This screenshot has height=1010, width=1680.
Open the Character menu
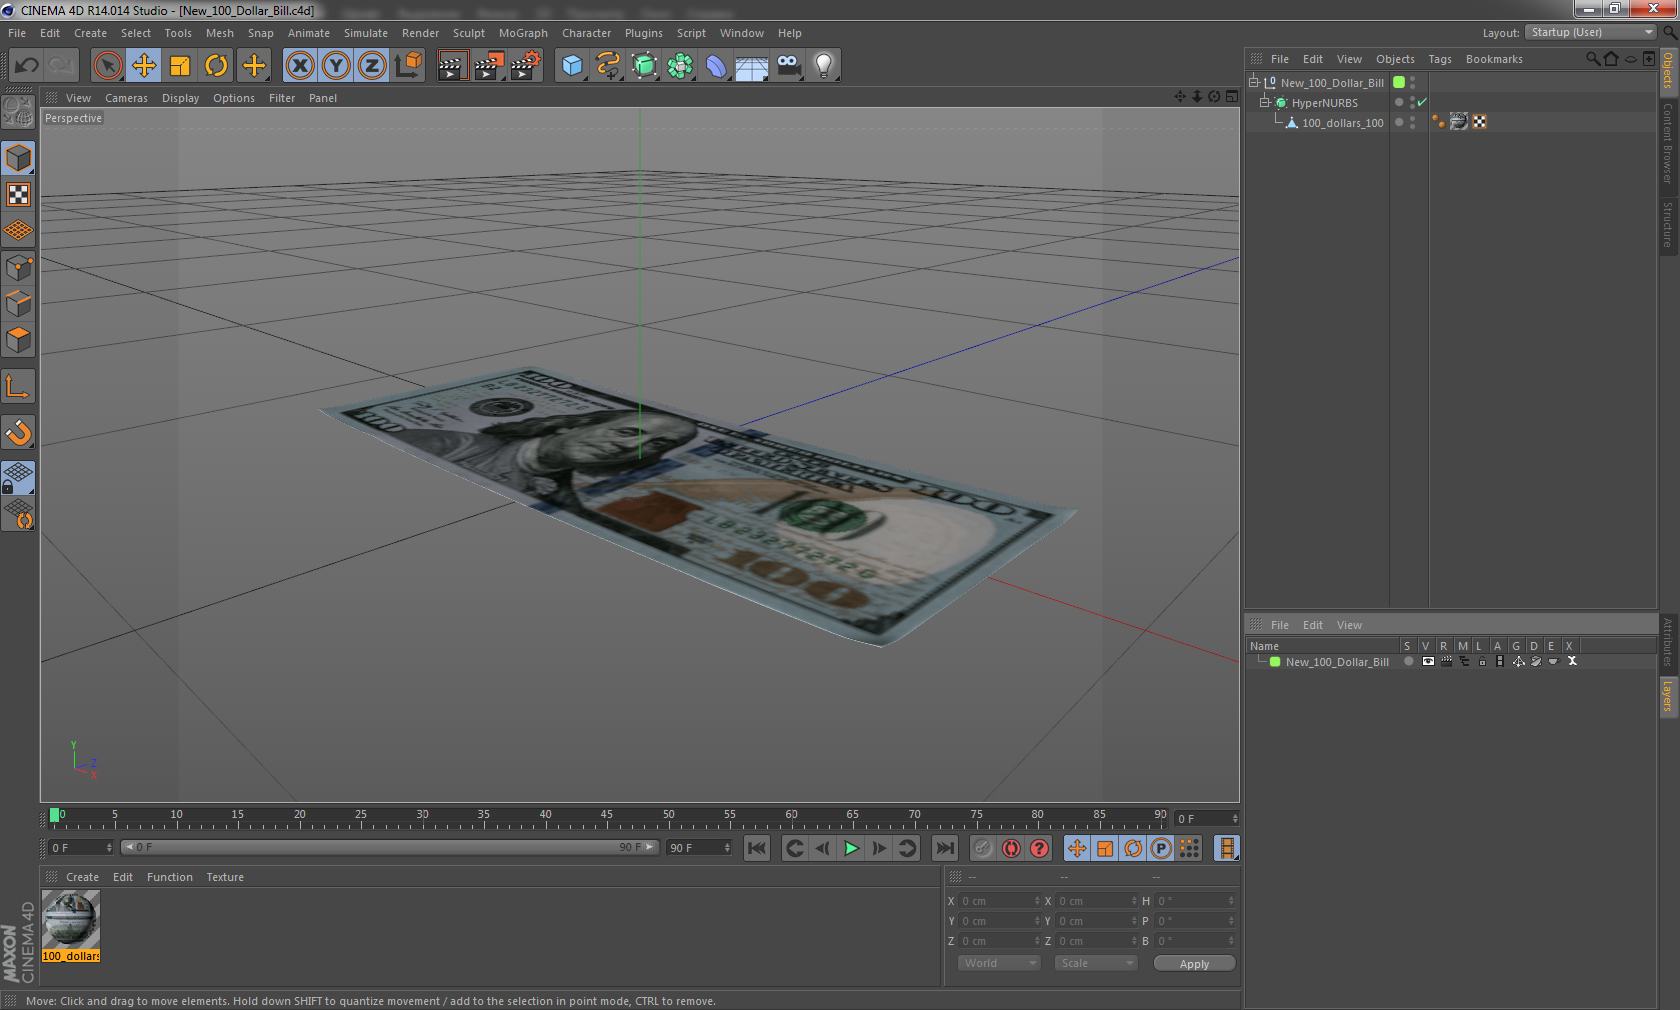pos(586,33)
